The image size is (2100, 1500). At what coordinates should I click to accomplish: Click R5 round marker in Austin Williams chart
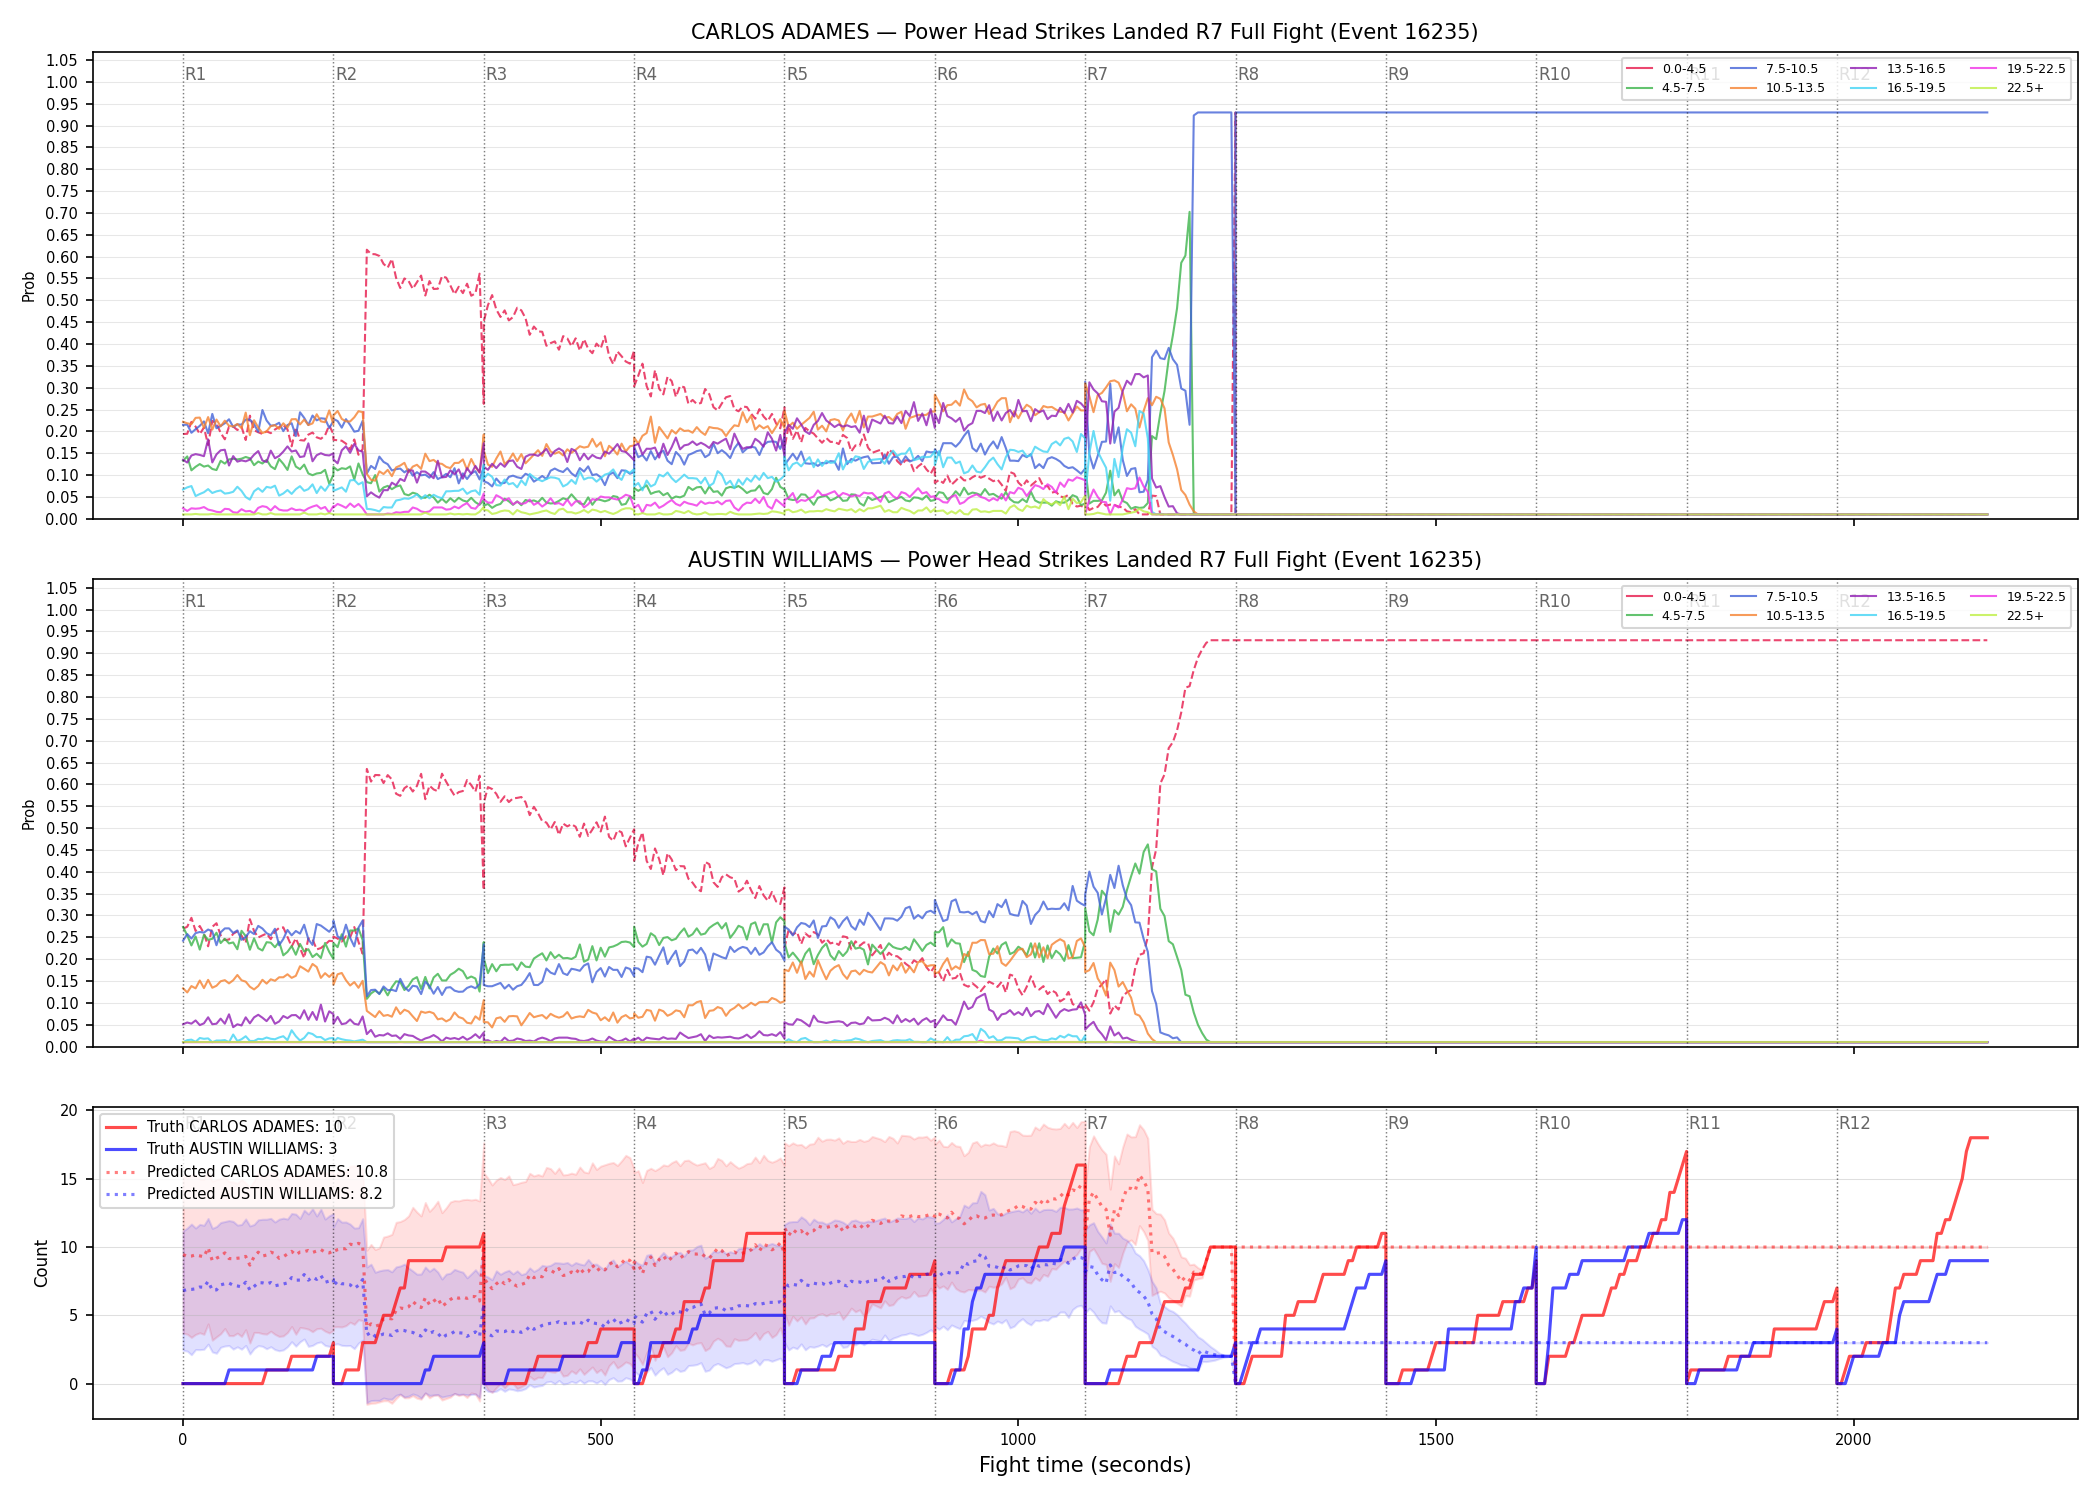pyautogui.click(x=797, y=601)
